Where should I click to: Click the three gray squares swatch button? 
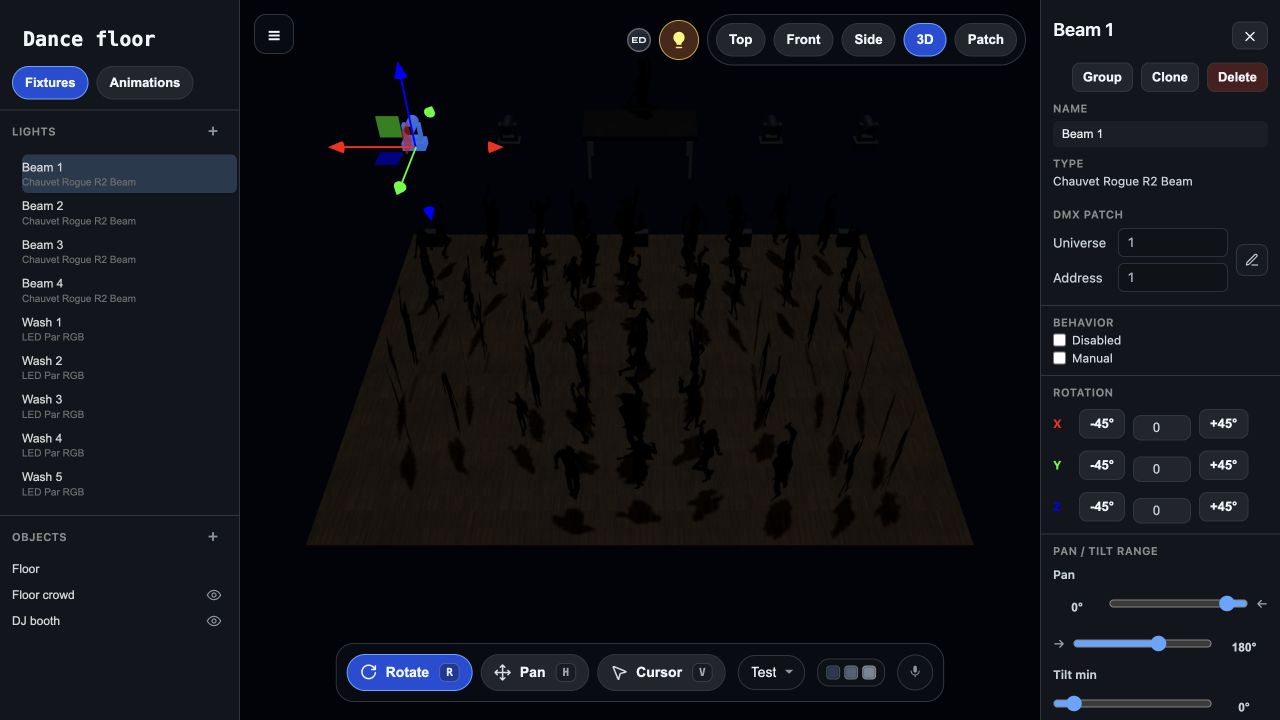click(851, 672)
